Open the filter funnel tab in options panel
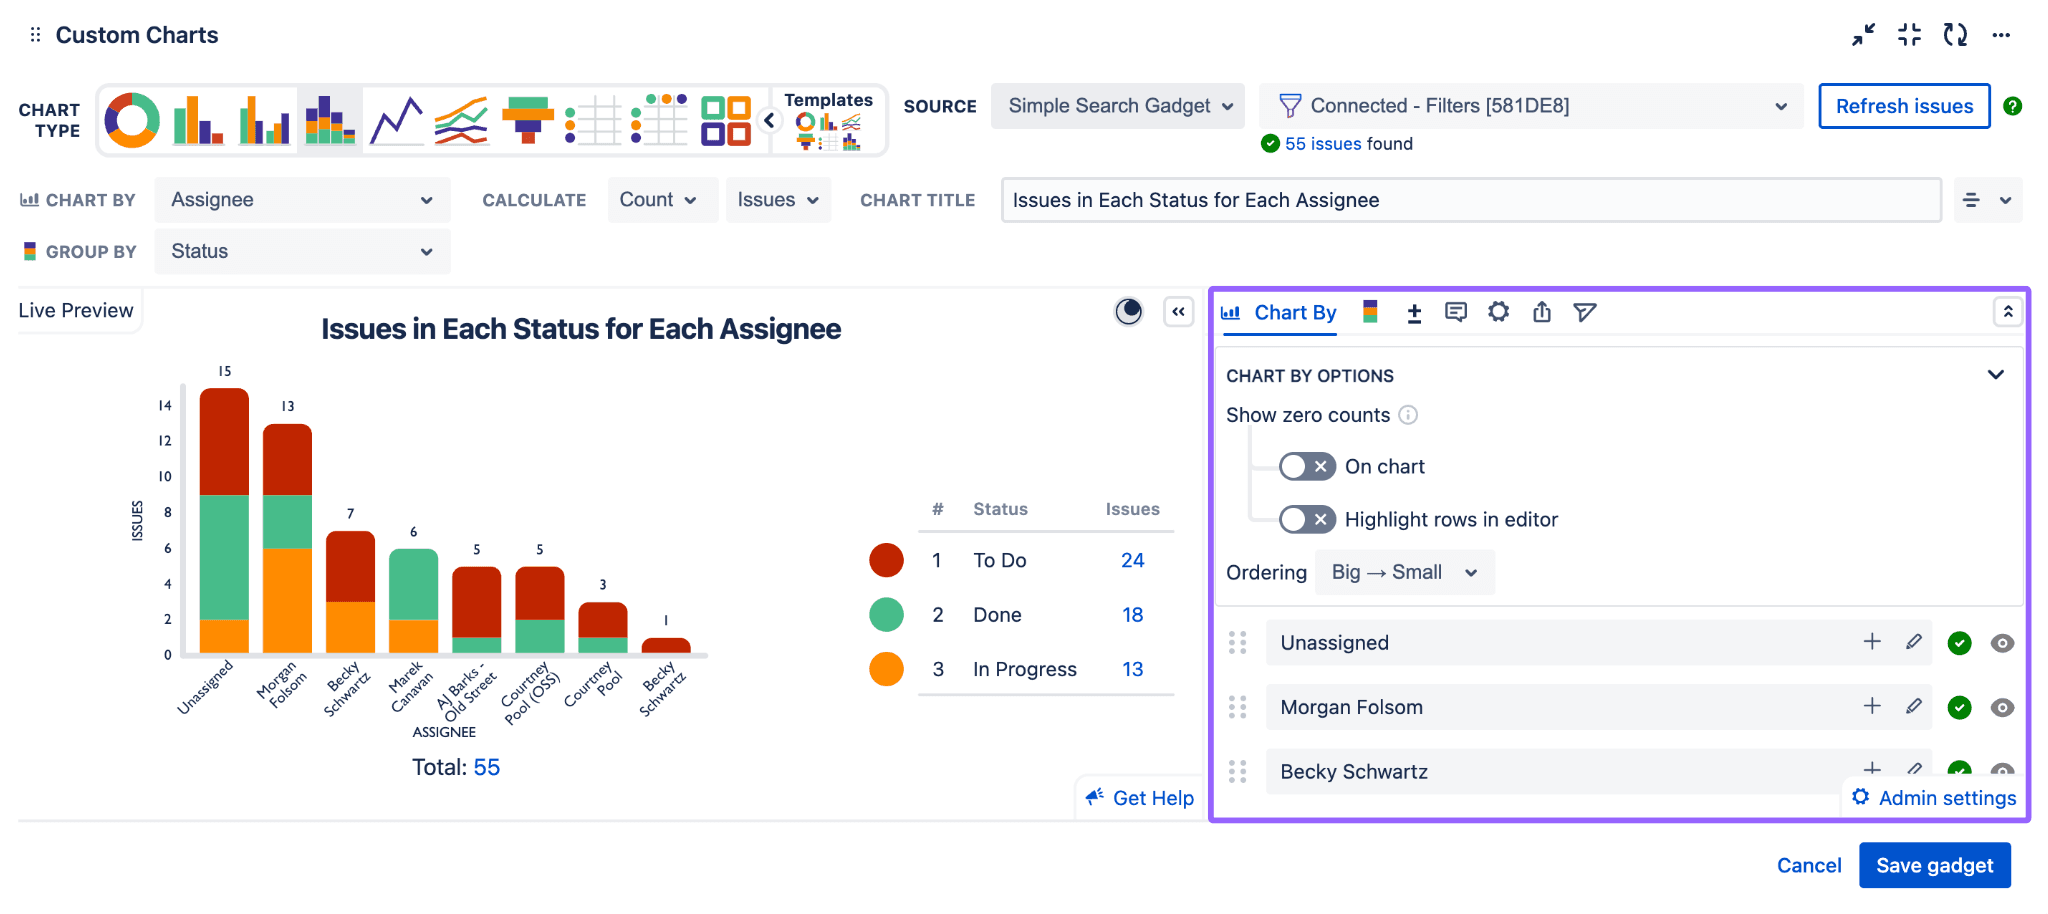The width and height of the screenshot is (2048, 914). 1584,312
